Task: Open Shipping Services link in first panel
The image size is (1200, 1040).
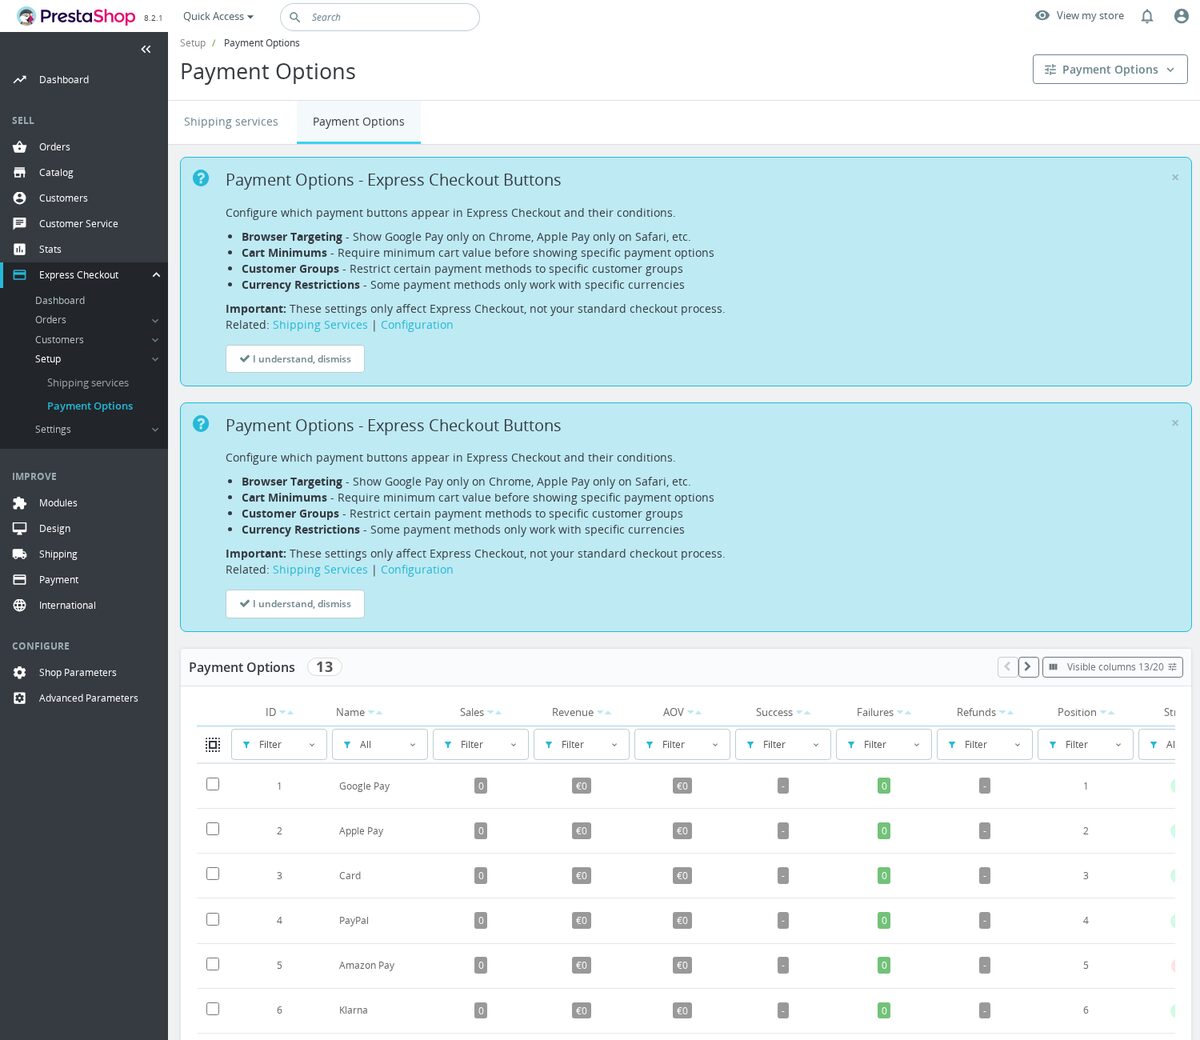Action: (x=320, y=325)
